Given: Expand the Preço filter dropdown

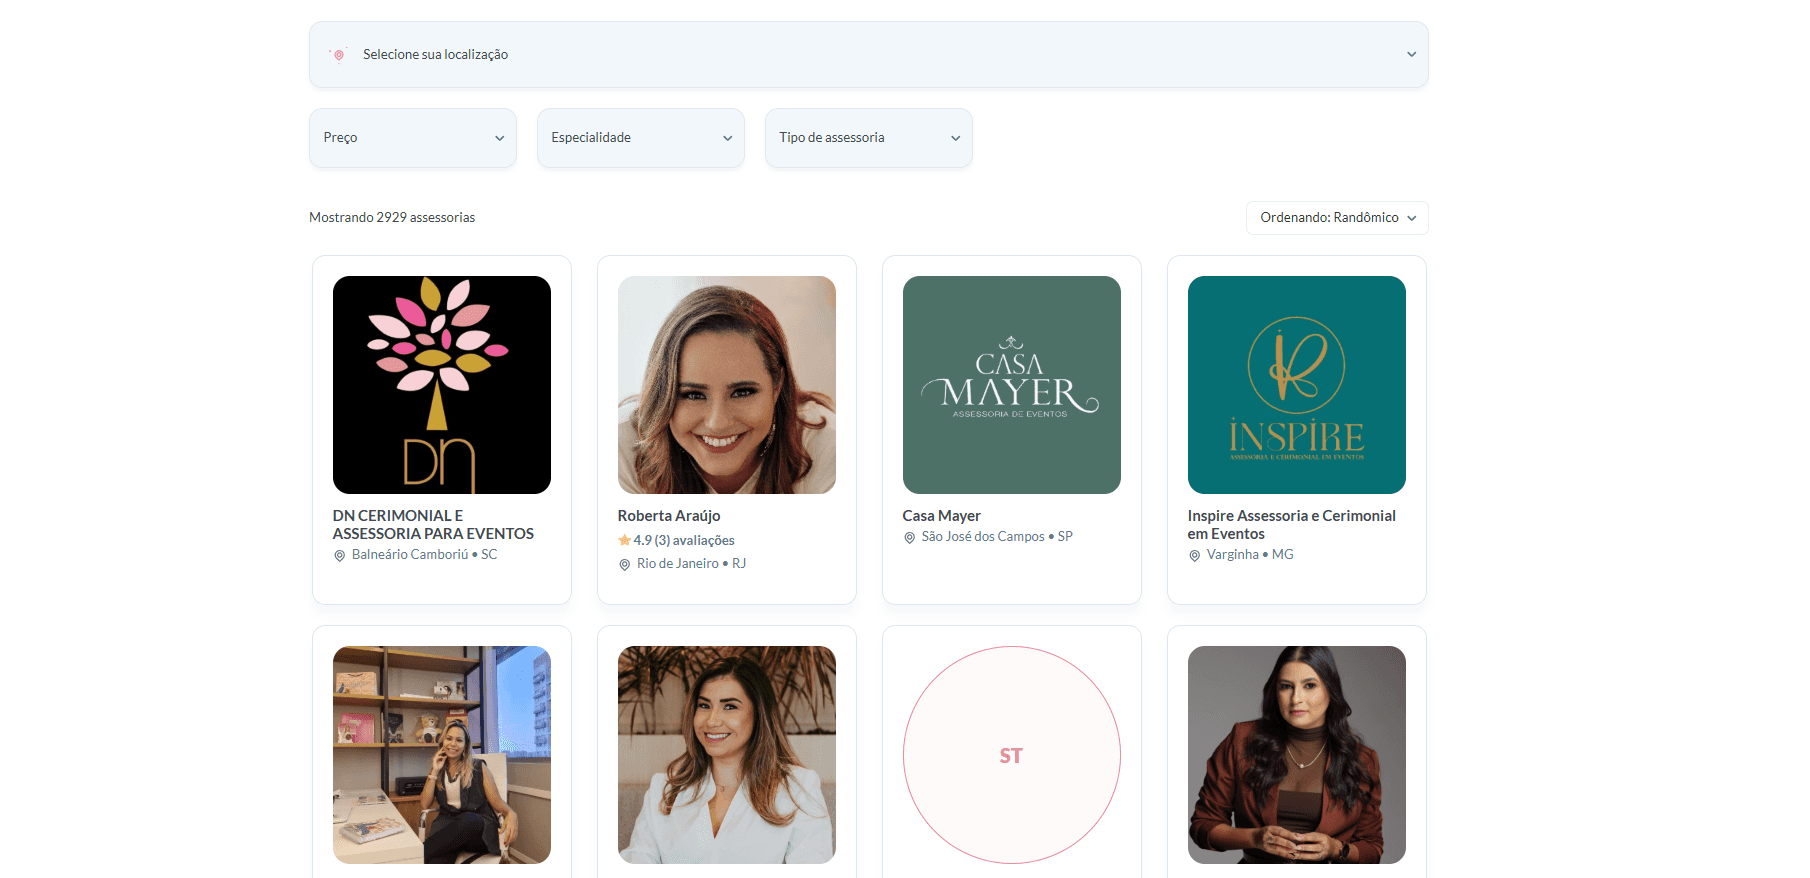Looking at the screenshot, I should [413, 138].
